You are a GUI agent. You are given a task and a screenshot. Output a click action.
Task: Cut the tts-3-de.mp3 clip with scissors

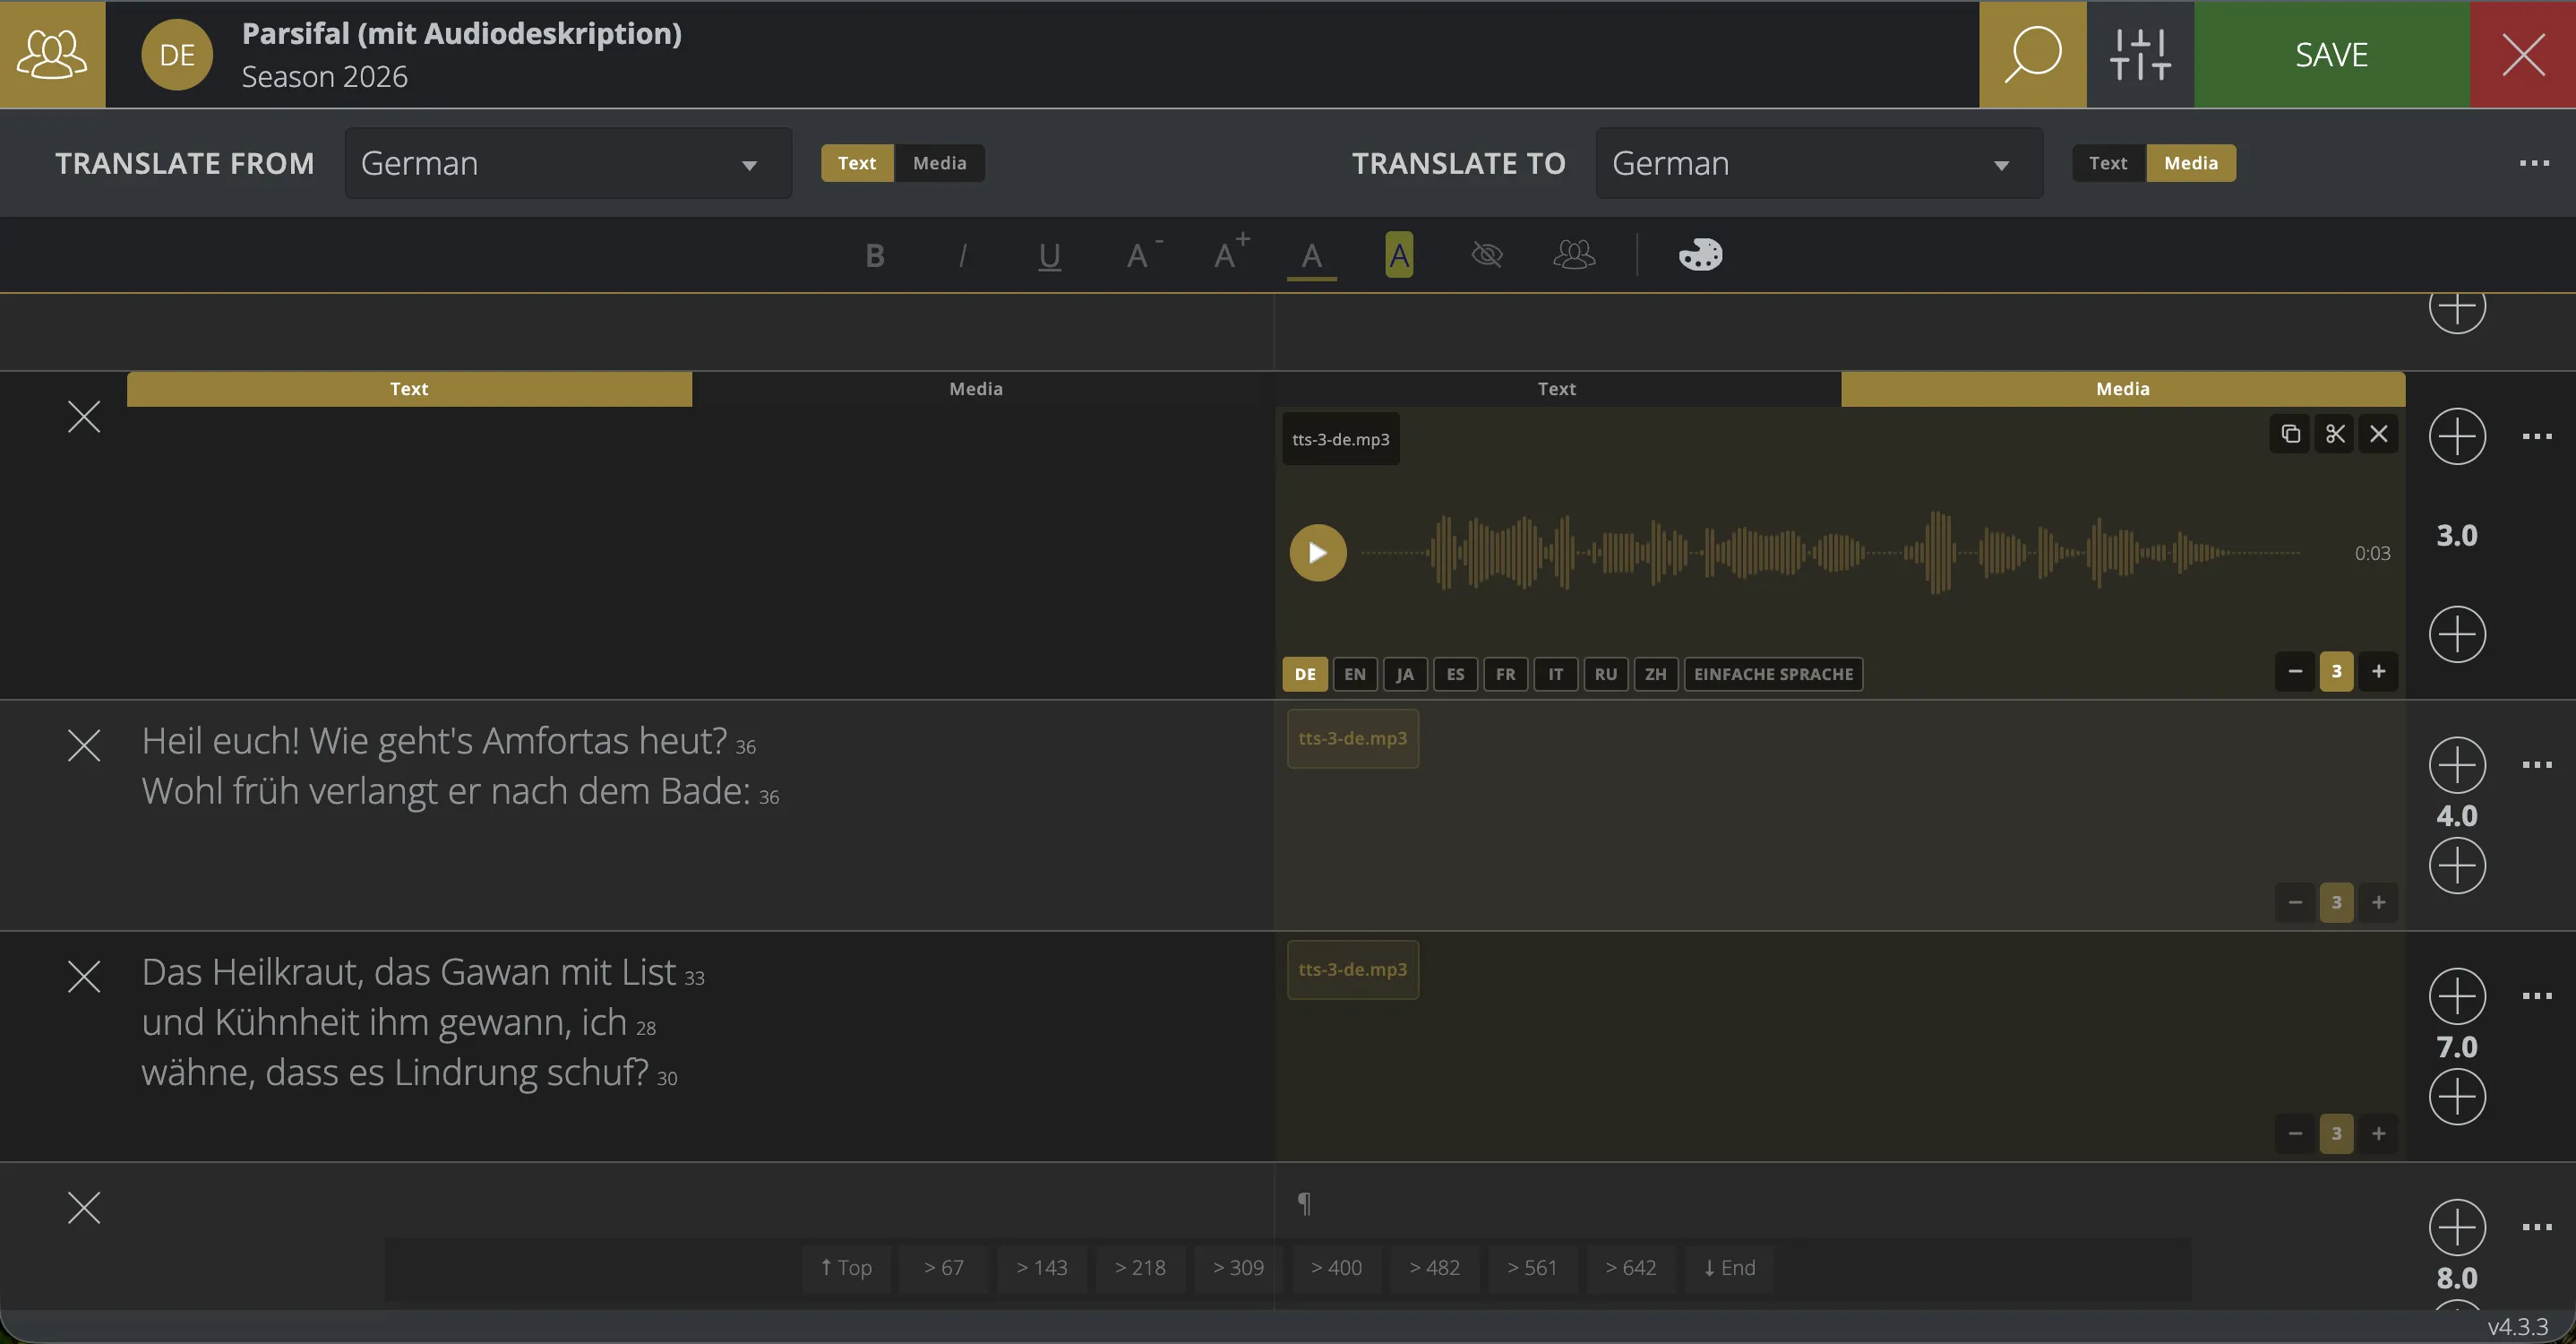(x=2334, y=434)
